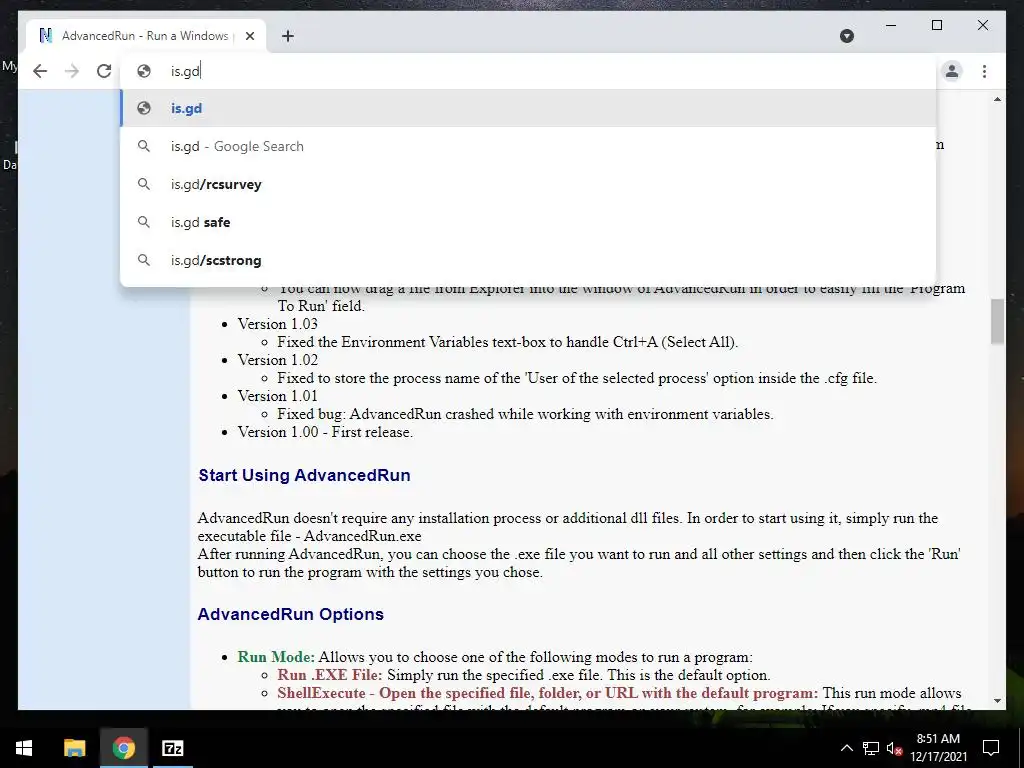Click the 'AdvancedRun Options' heading

(291, 614)
